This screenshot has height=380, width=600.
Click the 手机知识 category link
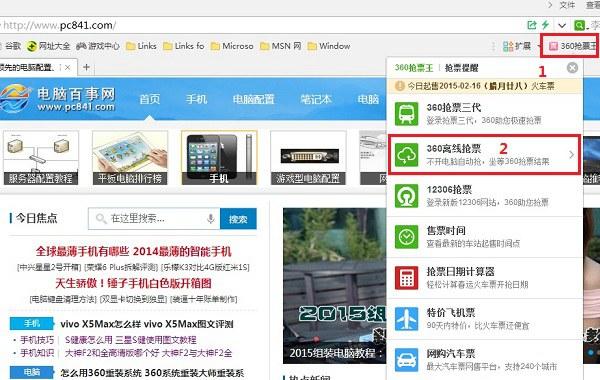point(37,353)
